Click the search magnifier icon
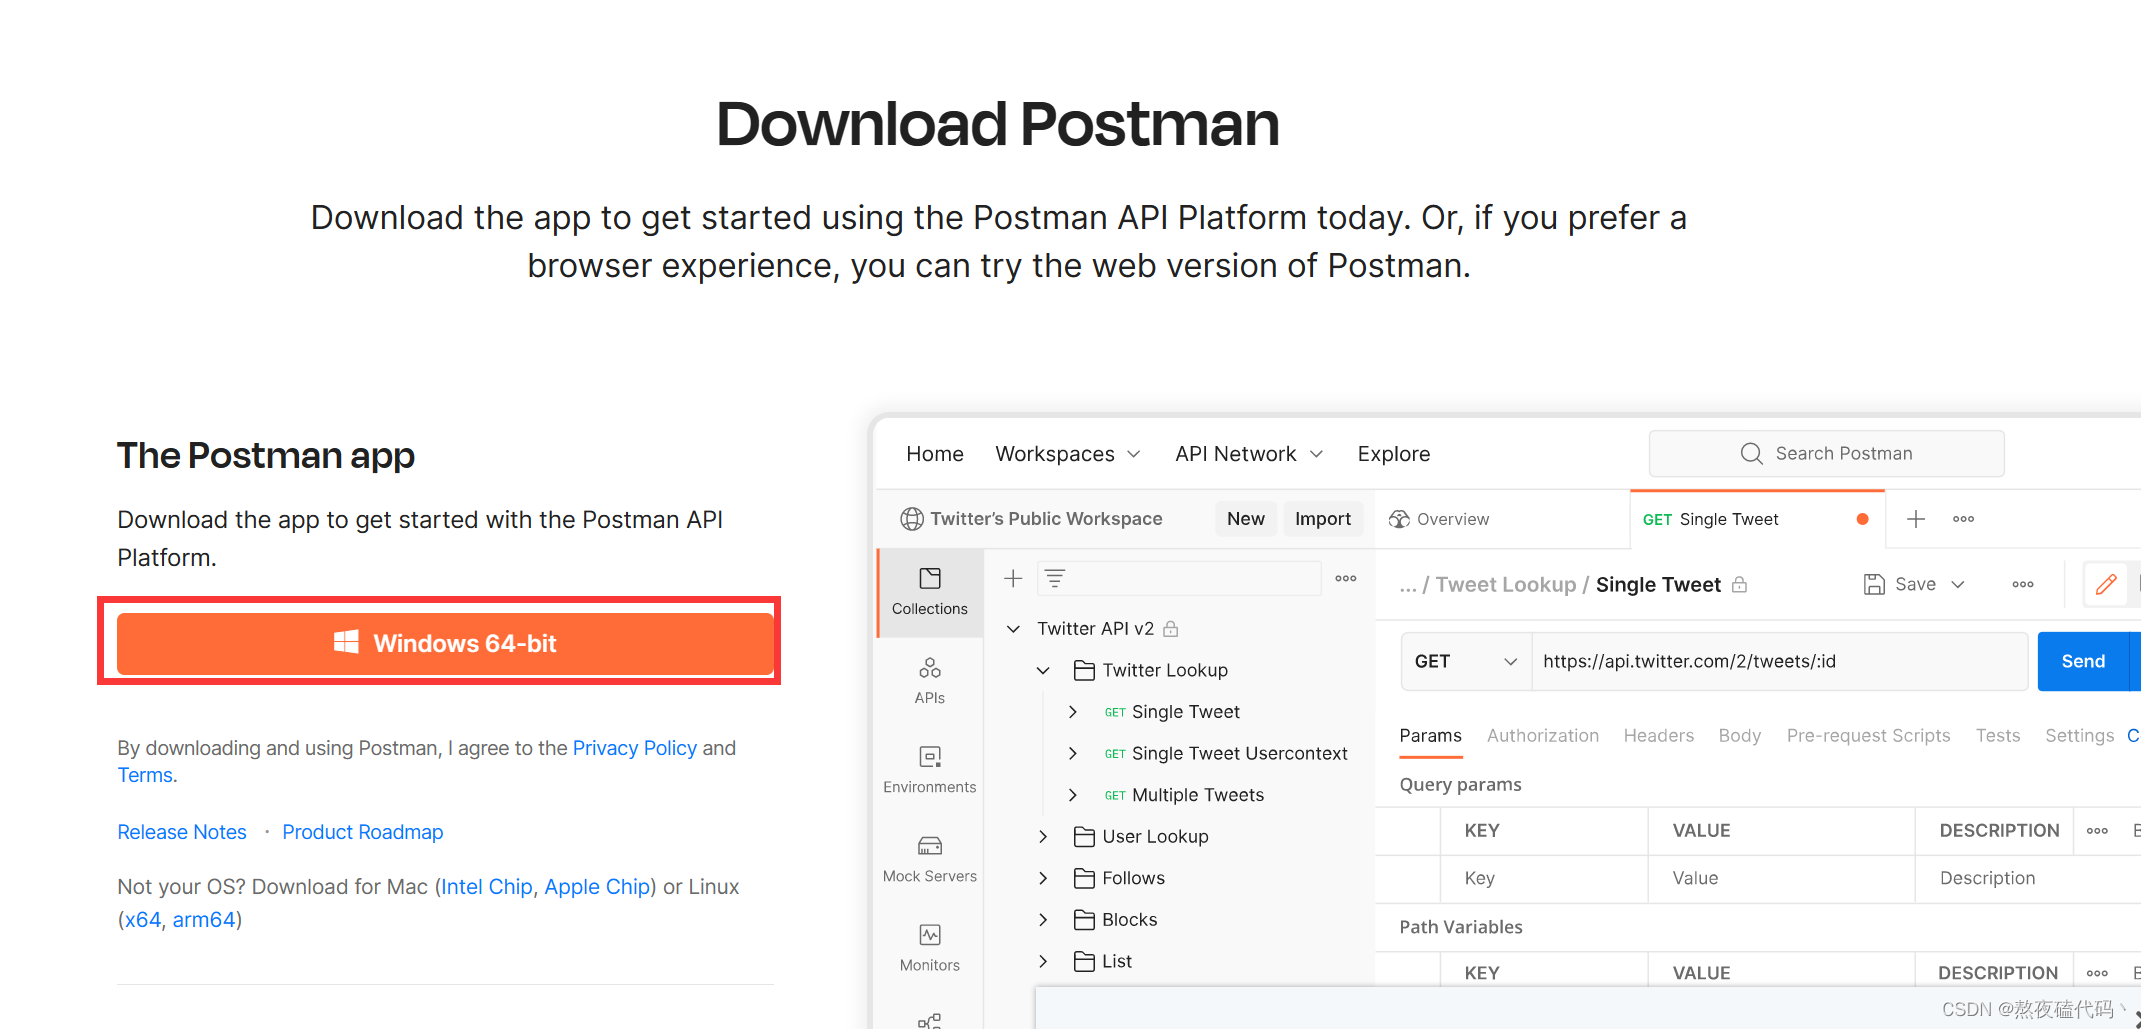Image resolution: width=2141 pixels, height=1029 pixels. [x=1751, y=454]
